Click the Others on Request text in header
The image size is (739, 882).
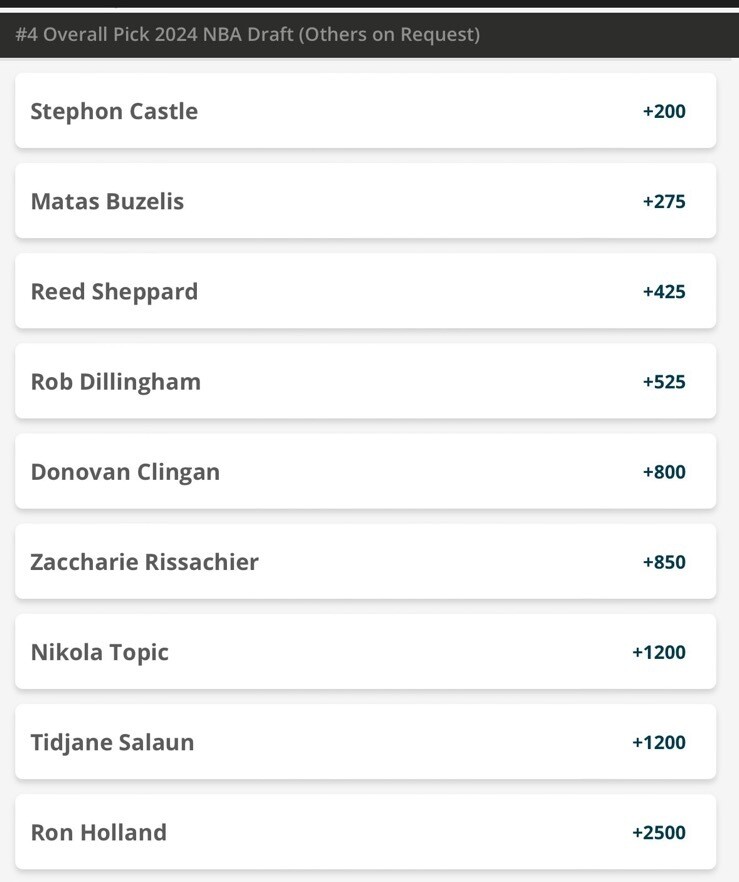(390, 34)
